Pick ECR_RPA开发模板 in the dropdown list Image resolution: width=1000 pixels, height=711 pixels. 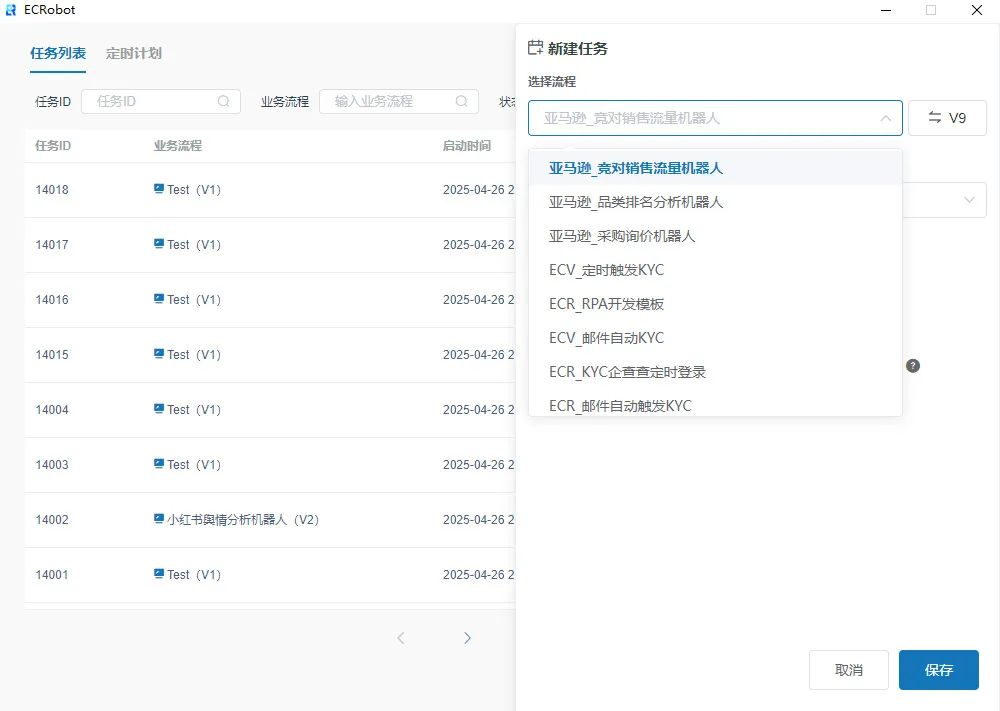pyautogui.click(x=606, y=304)
